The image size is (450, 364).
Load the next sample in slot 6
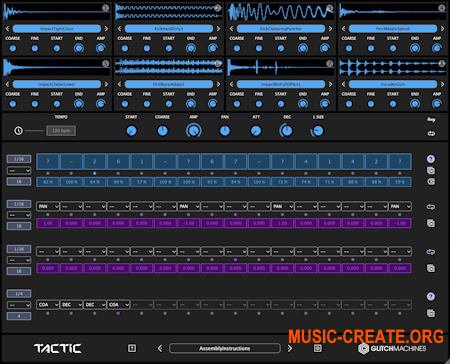pos(218,84)
